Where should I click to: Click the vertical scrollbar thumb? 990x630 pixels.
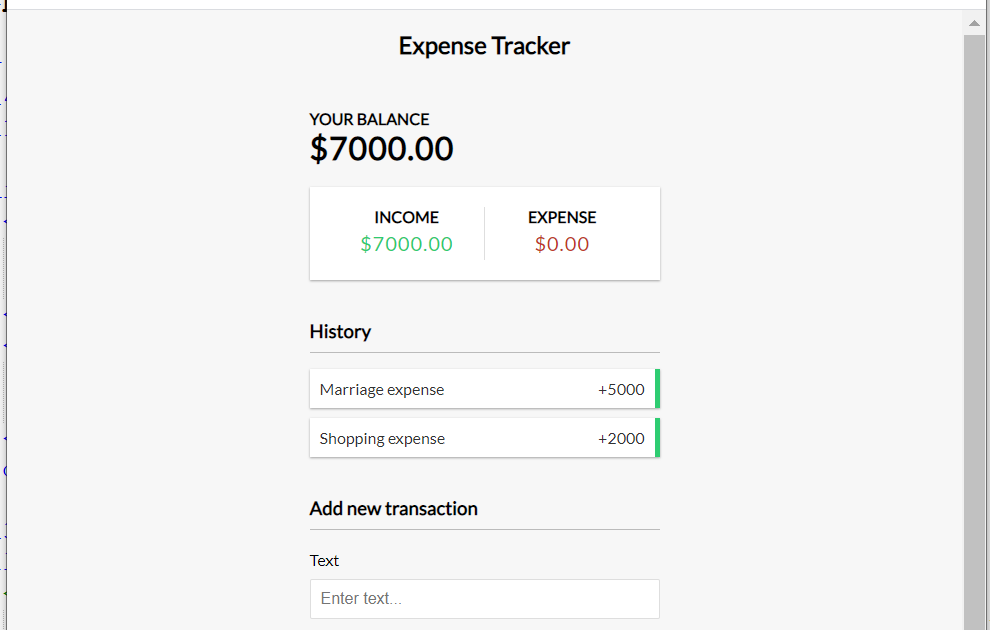pos(974,330)
